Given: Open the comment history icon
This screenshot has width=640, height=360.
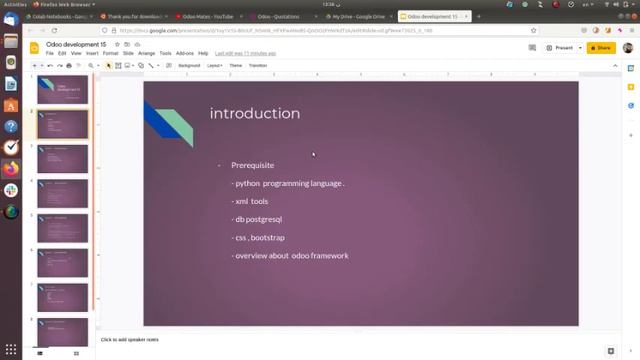Looking at the screenshot, I should (532, 48).
